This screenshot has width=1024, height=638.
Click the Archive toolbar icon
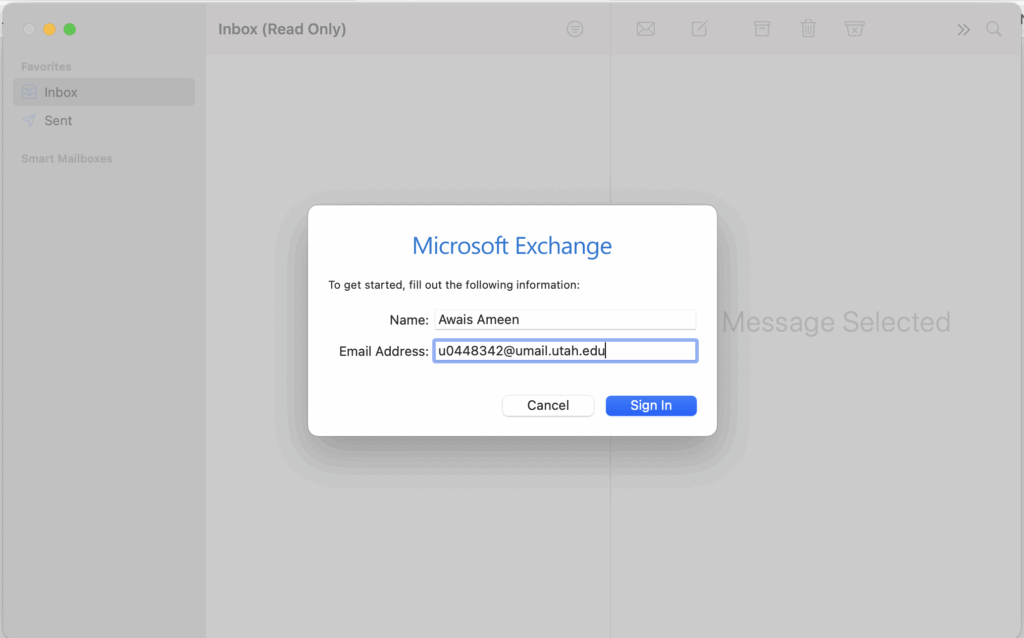tap(761, 29)
